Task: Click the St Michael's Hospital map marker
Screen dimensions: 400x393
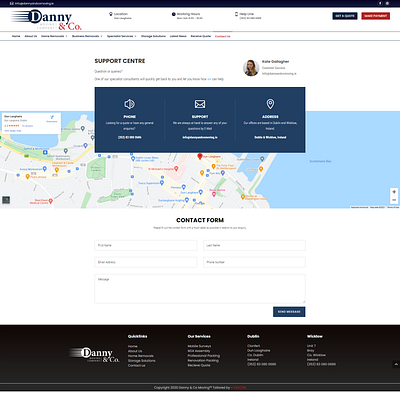Action: [x=176, y=169]
